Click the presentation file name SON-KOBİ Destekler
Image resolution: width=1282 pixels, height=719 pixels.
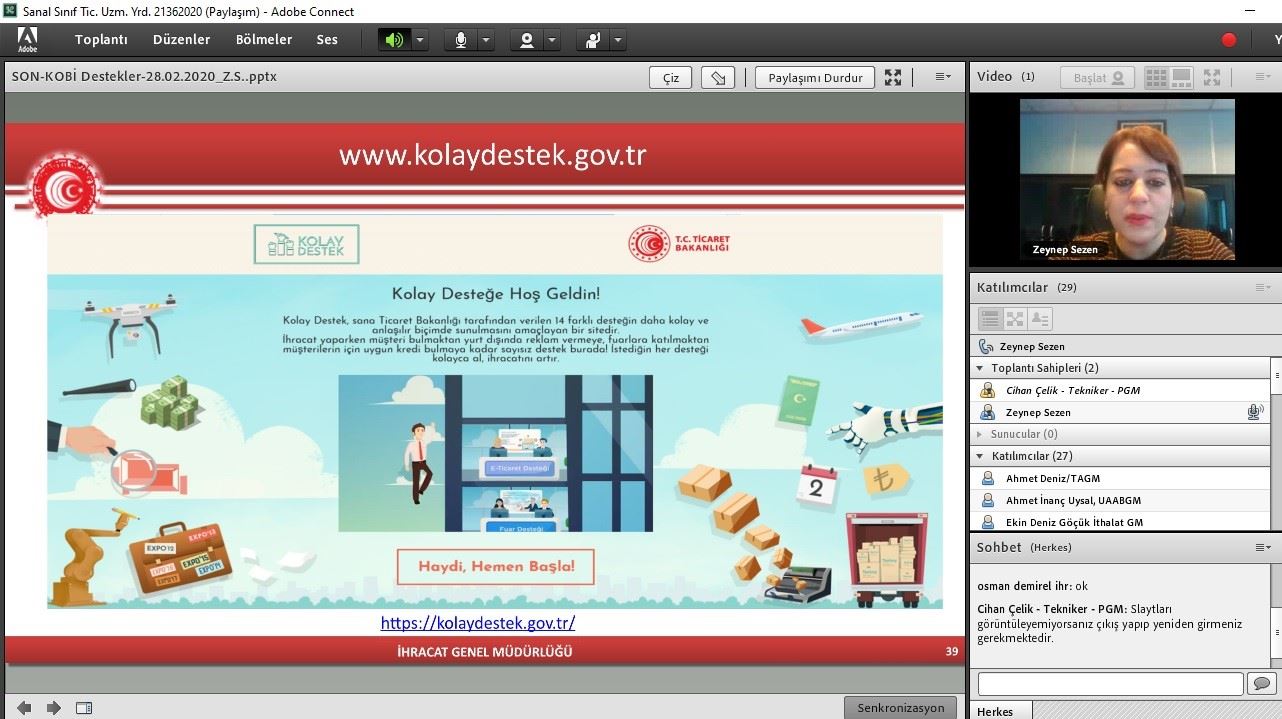[x=144, y=77]
